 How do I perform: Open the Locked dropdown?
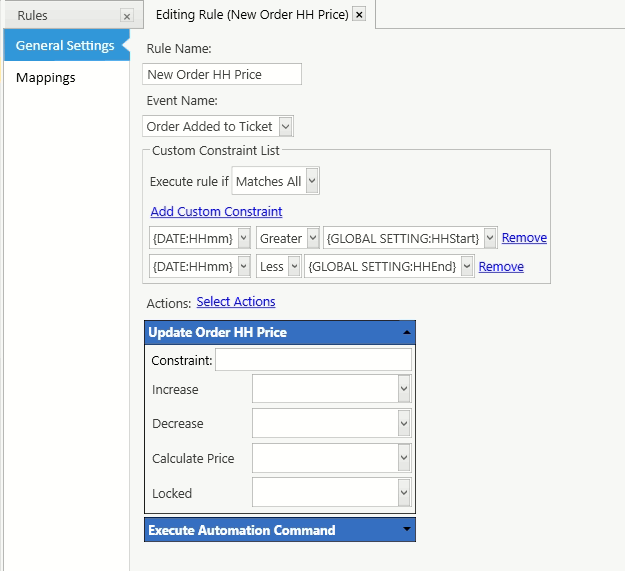(404, 493)
